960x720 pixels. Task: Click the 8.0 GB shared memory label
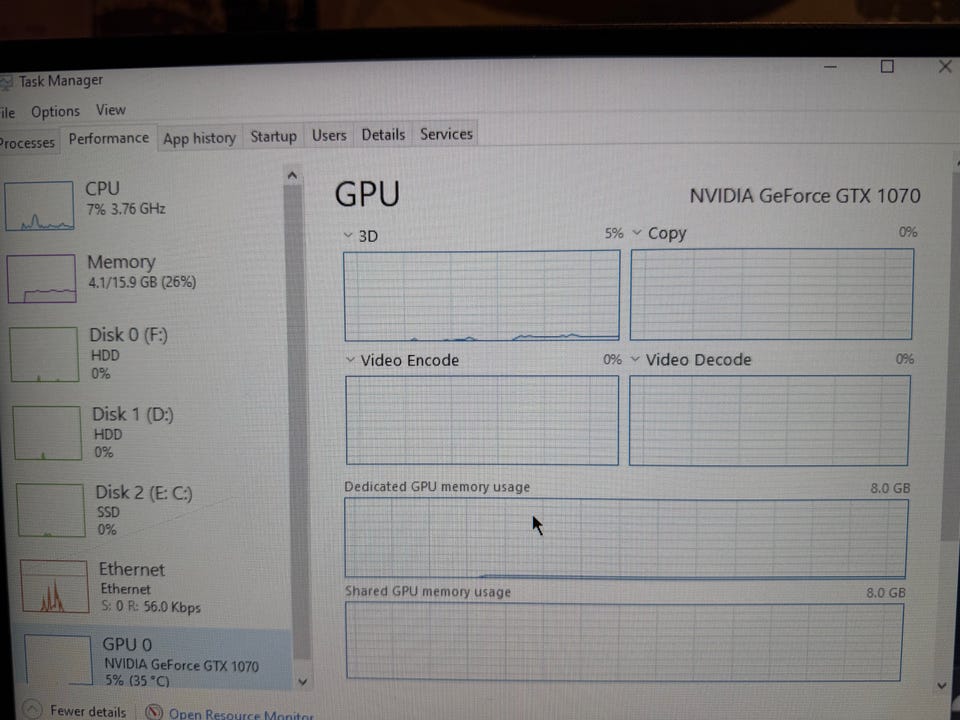[x=885, y=593]
